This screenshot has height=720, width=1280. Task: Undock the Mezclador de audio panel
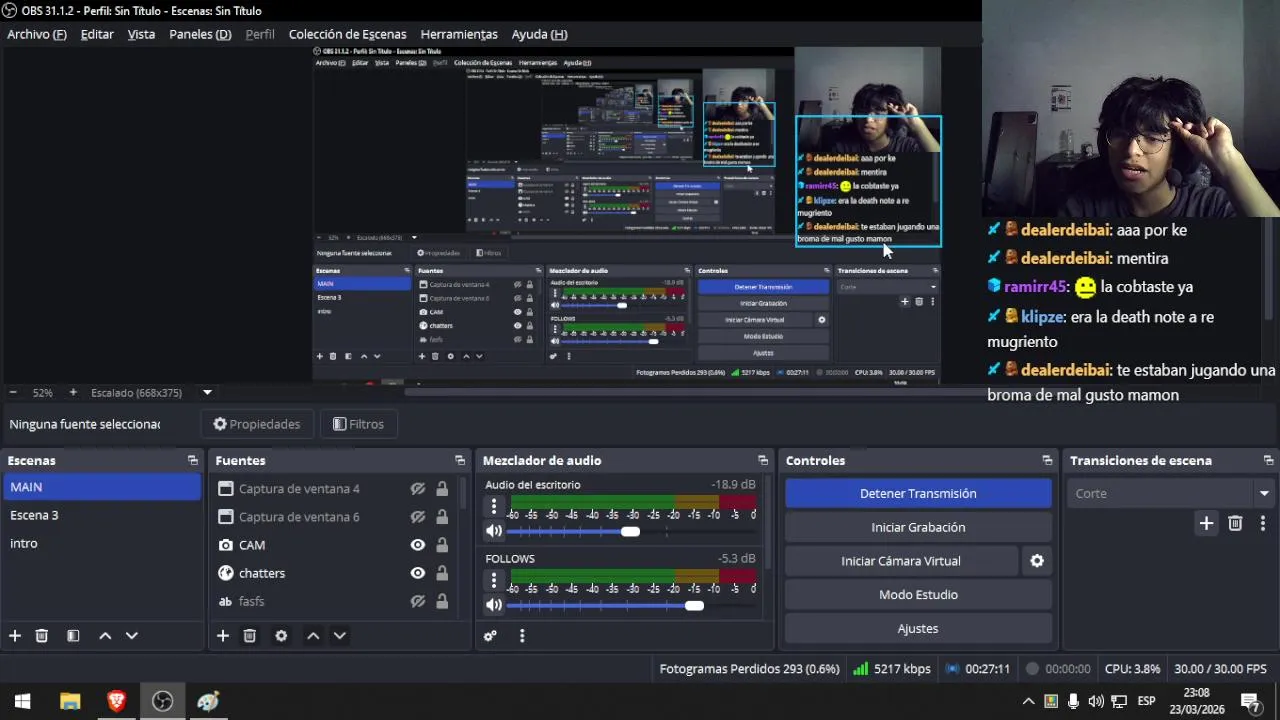(763, 461)
